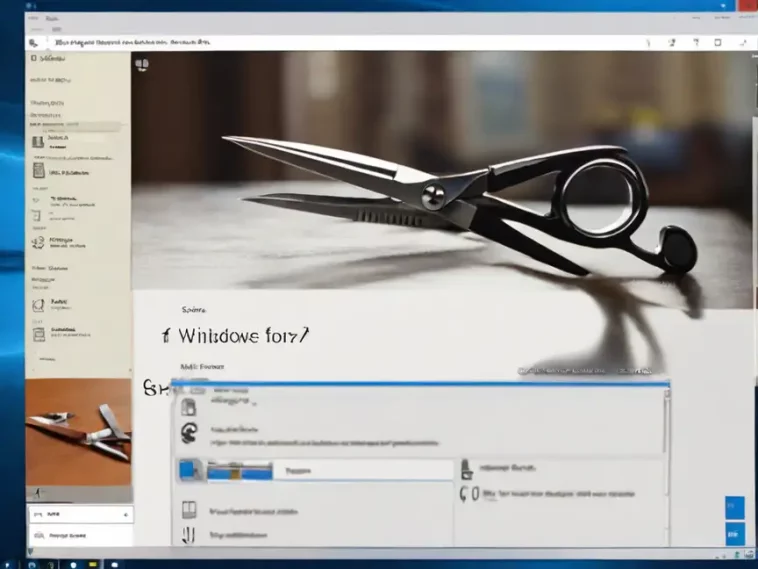Click the small white icon on the scissors photo
The width and height of the screenshot is (758, 569).
pos(142,65)
